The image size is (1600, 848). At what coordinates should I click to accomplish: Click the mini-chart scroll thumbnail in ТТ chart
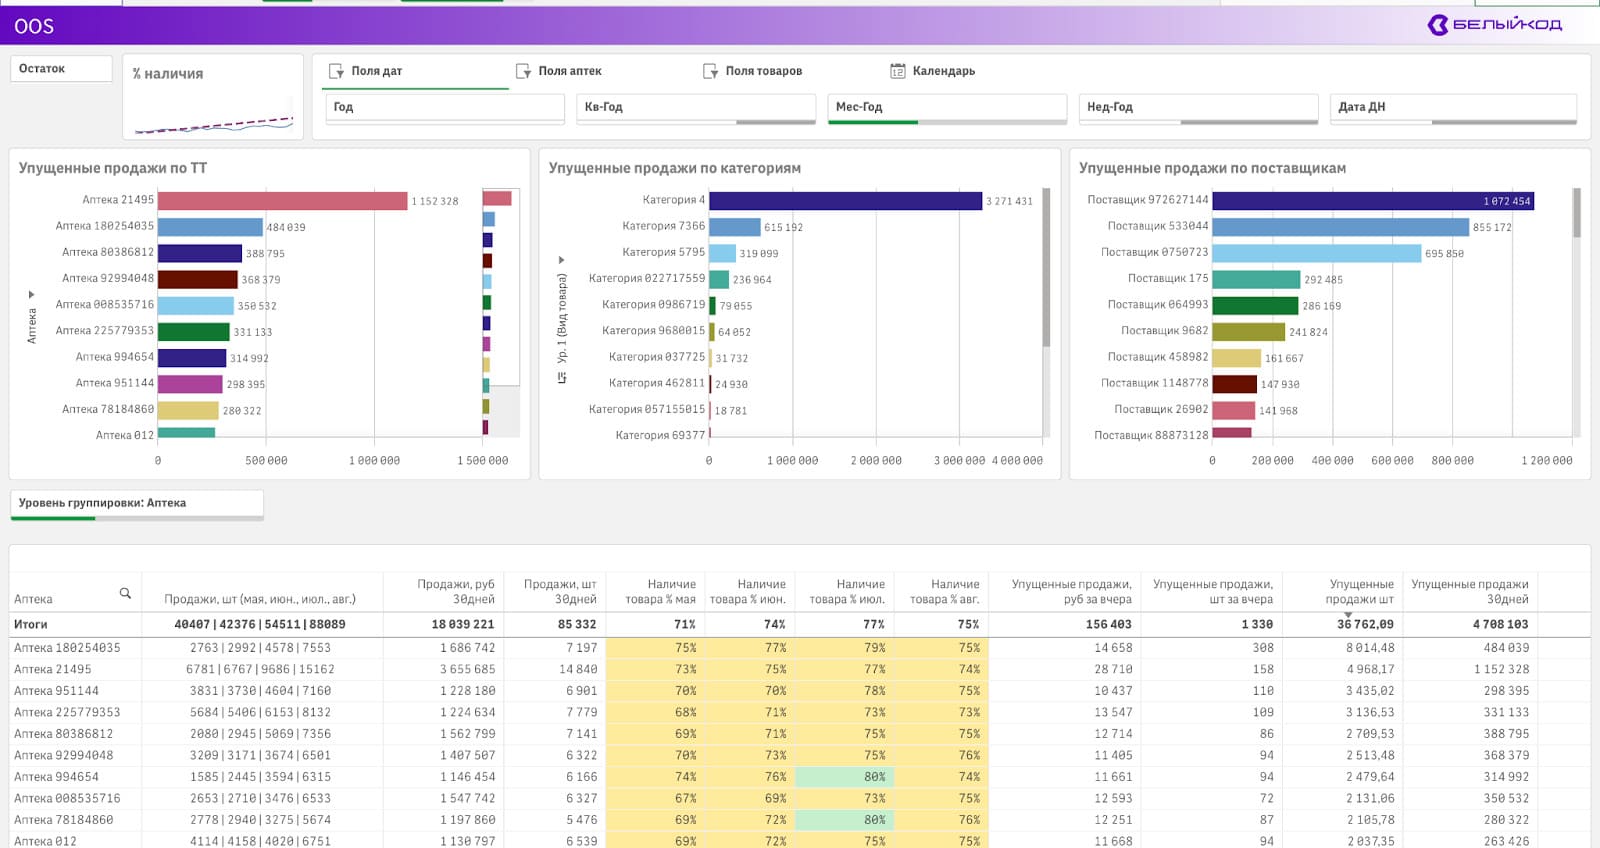(501, 287)
